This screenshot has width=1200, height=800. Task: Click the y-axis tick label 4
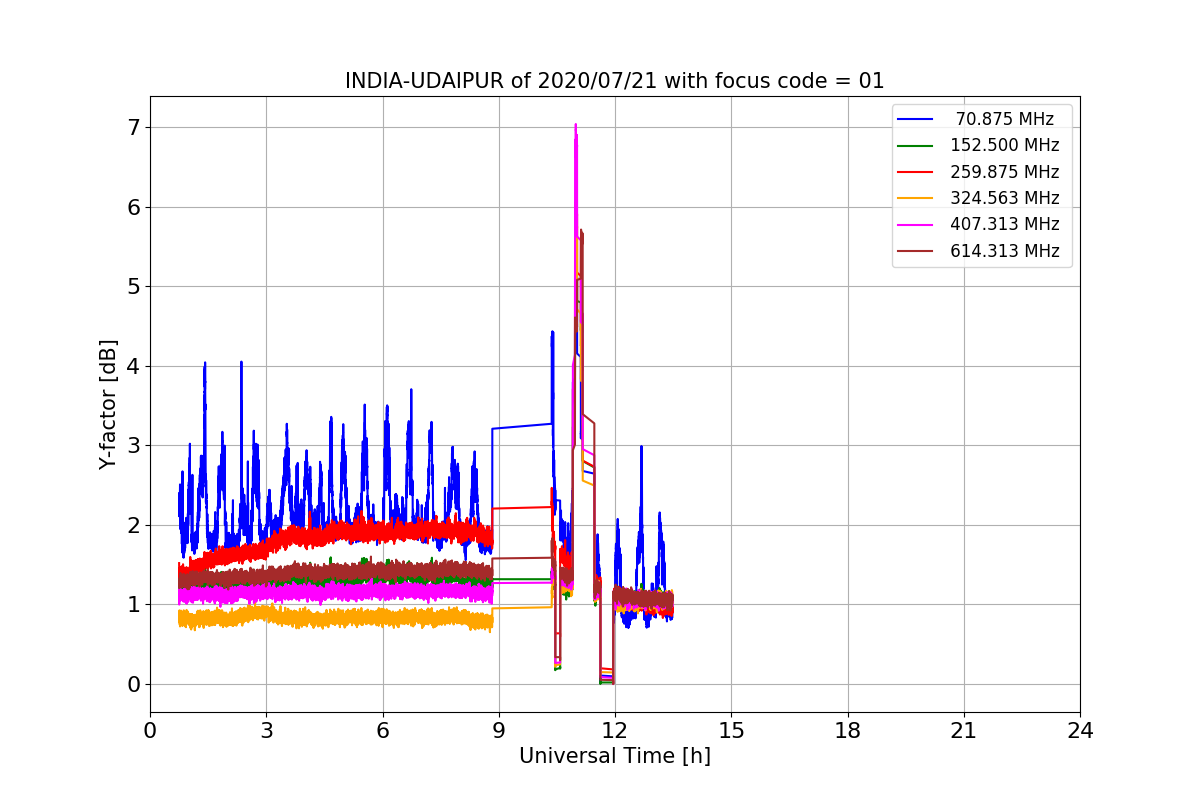pos(133,366)
